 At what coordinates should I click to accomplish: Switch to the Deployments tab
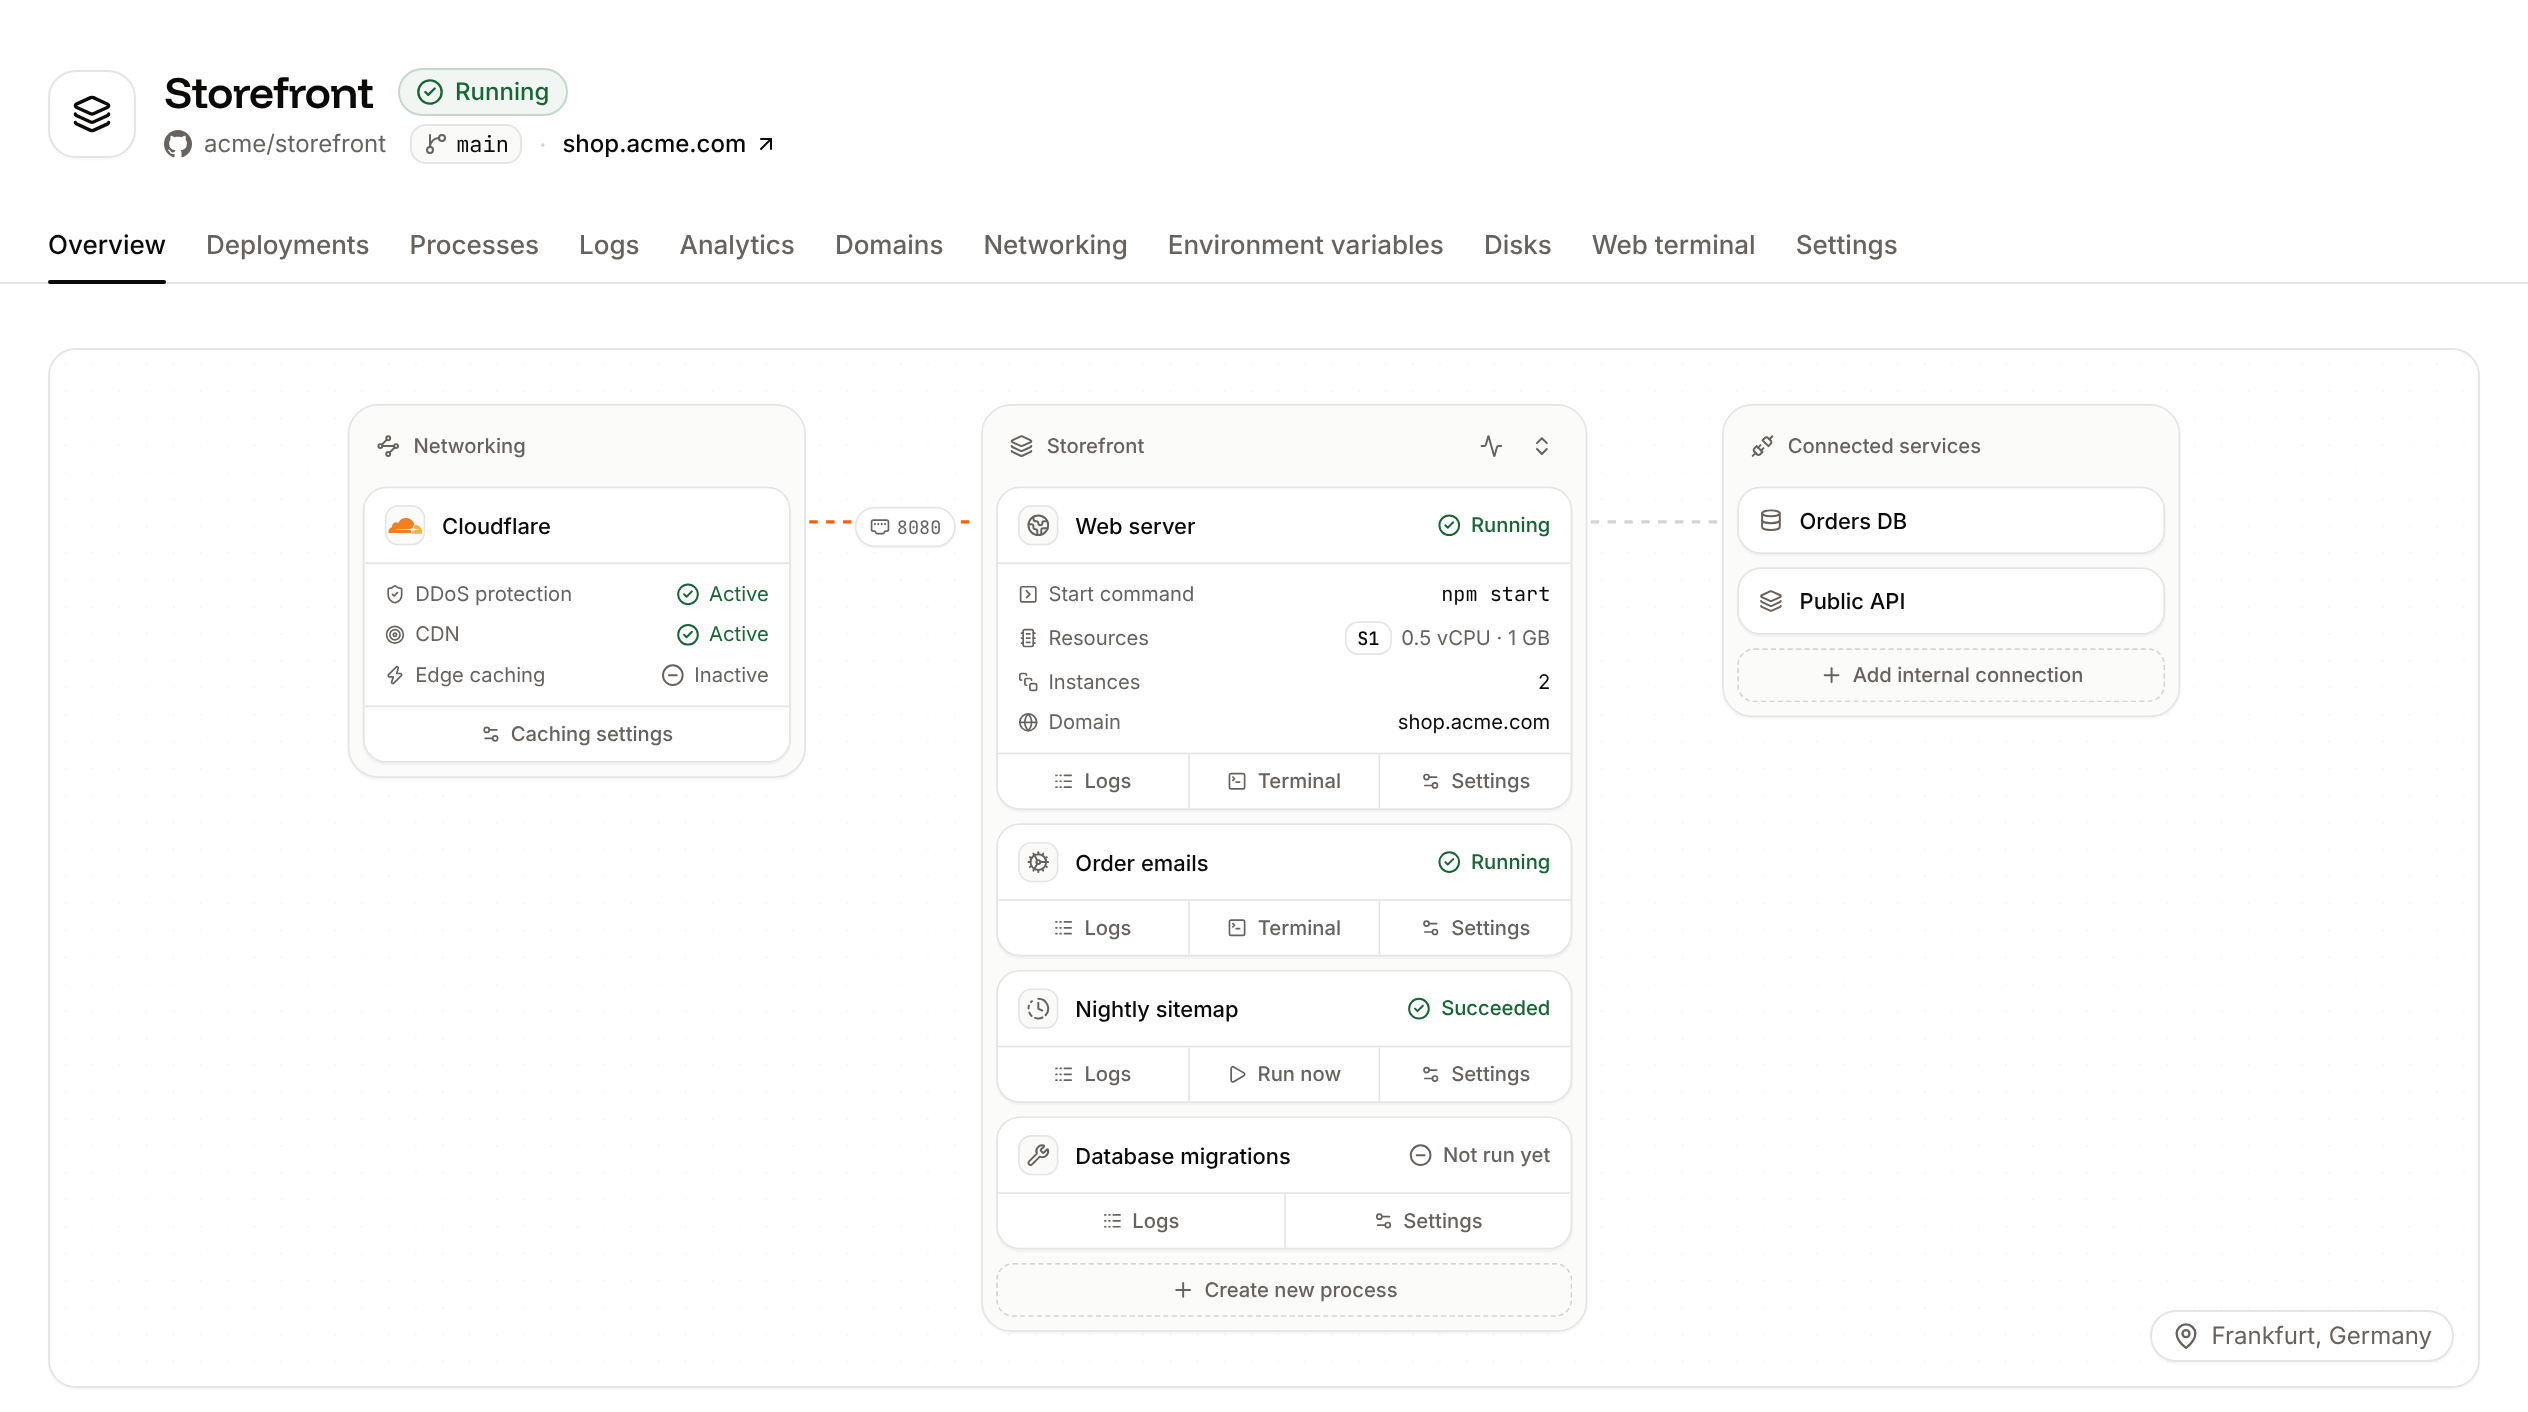pos(287,245)
